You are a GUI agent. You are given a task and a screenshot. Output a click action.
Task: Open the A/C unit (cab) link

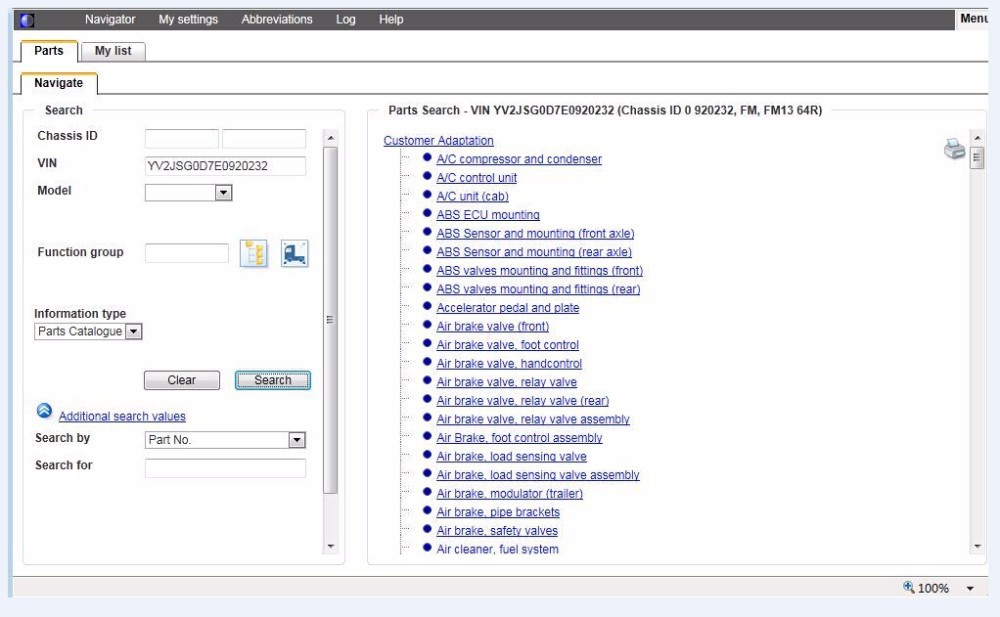[x=473, y=196]
